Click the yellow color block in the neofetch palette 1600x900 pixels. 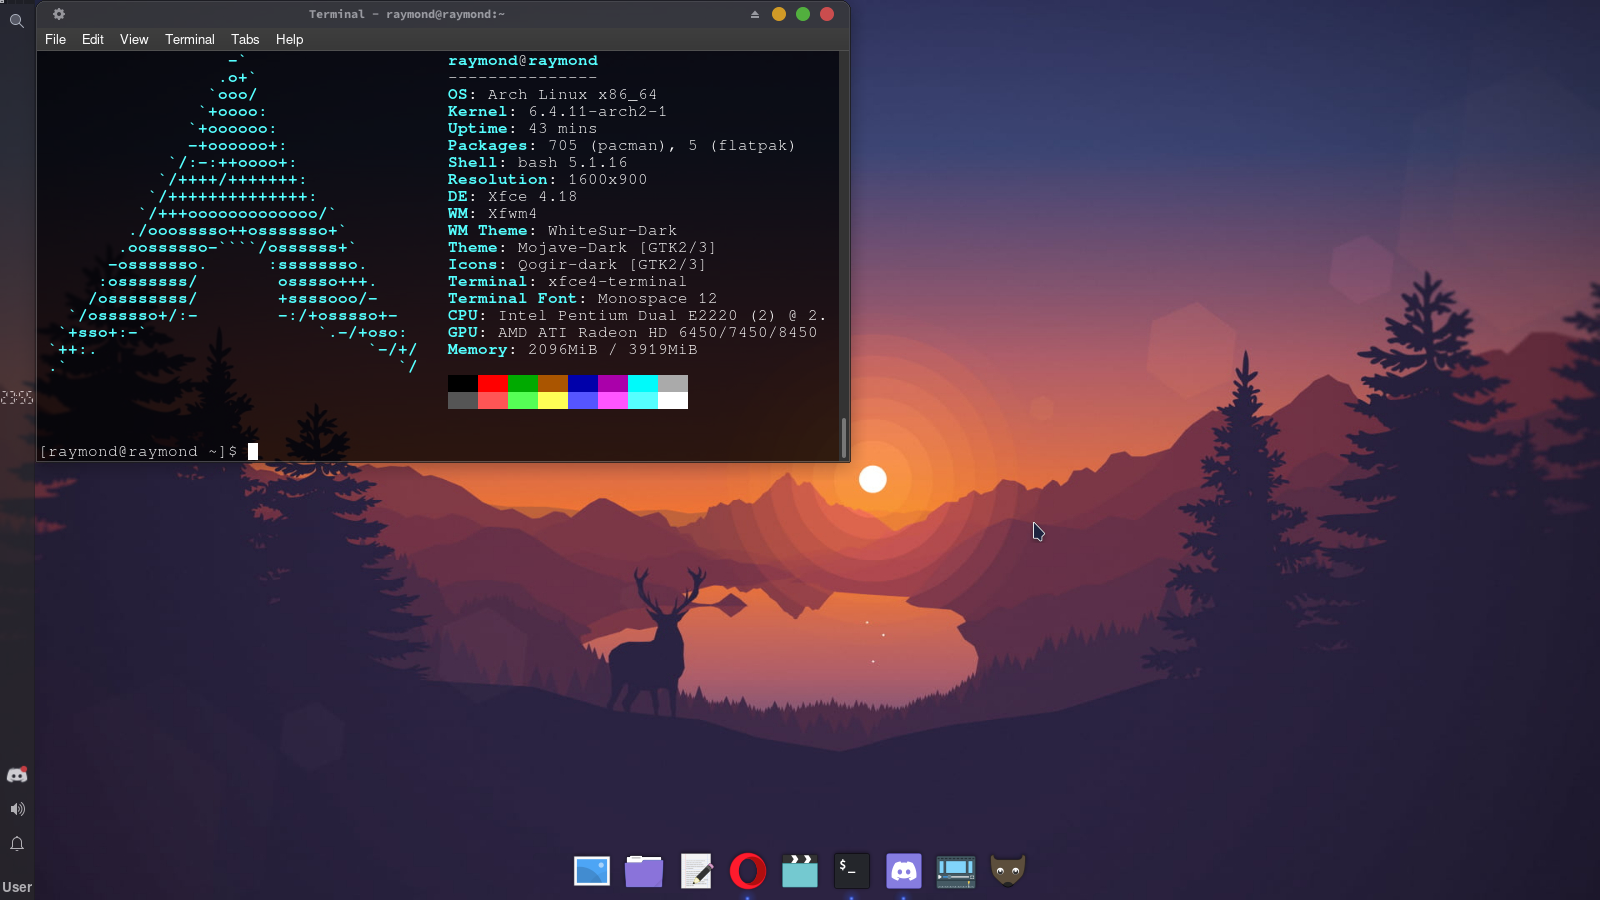[553, 400]
